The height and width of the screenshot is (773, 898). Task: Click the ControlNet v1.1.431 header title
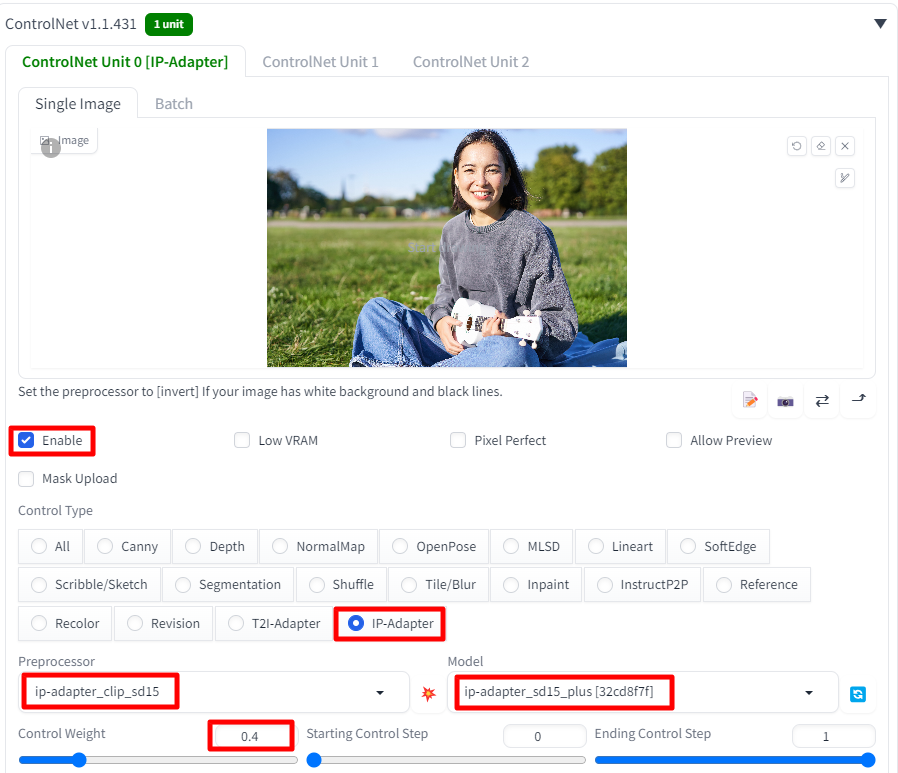click(71, 24)
